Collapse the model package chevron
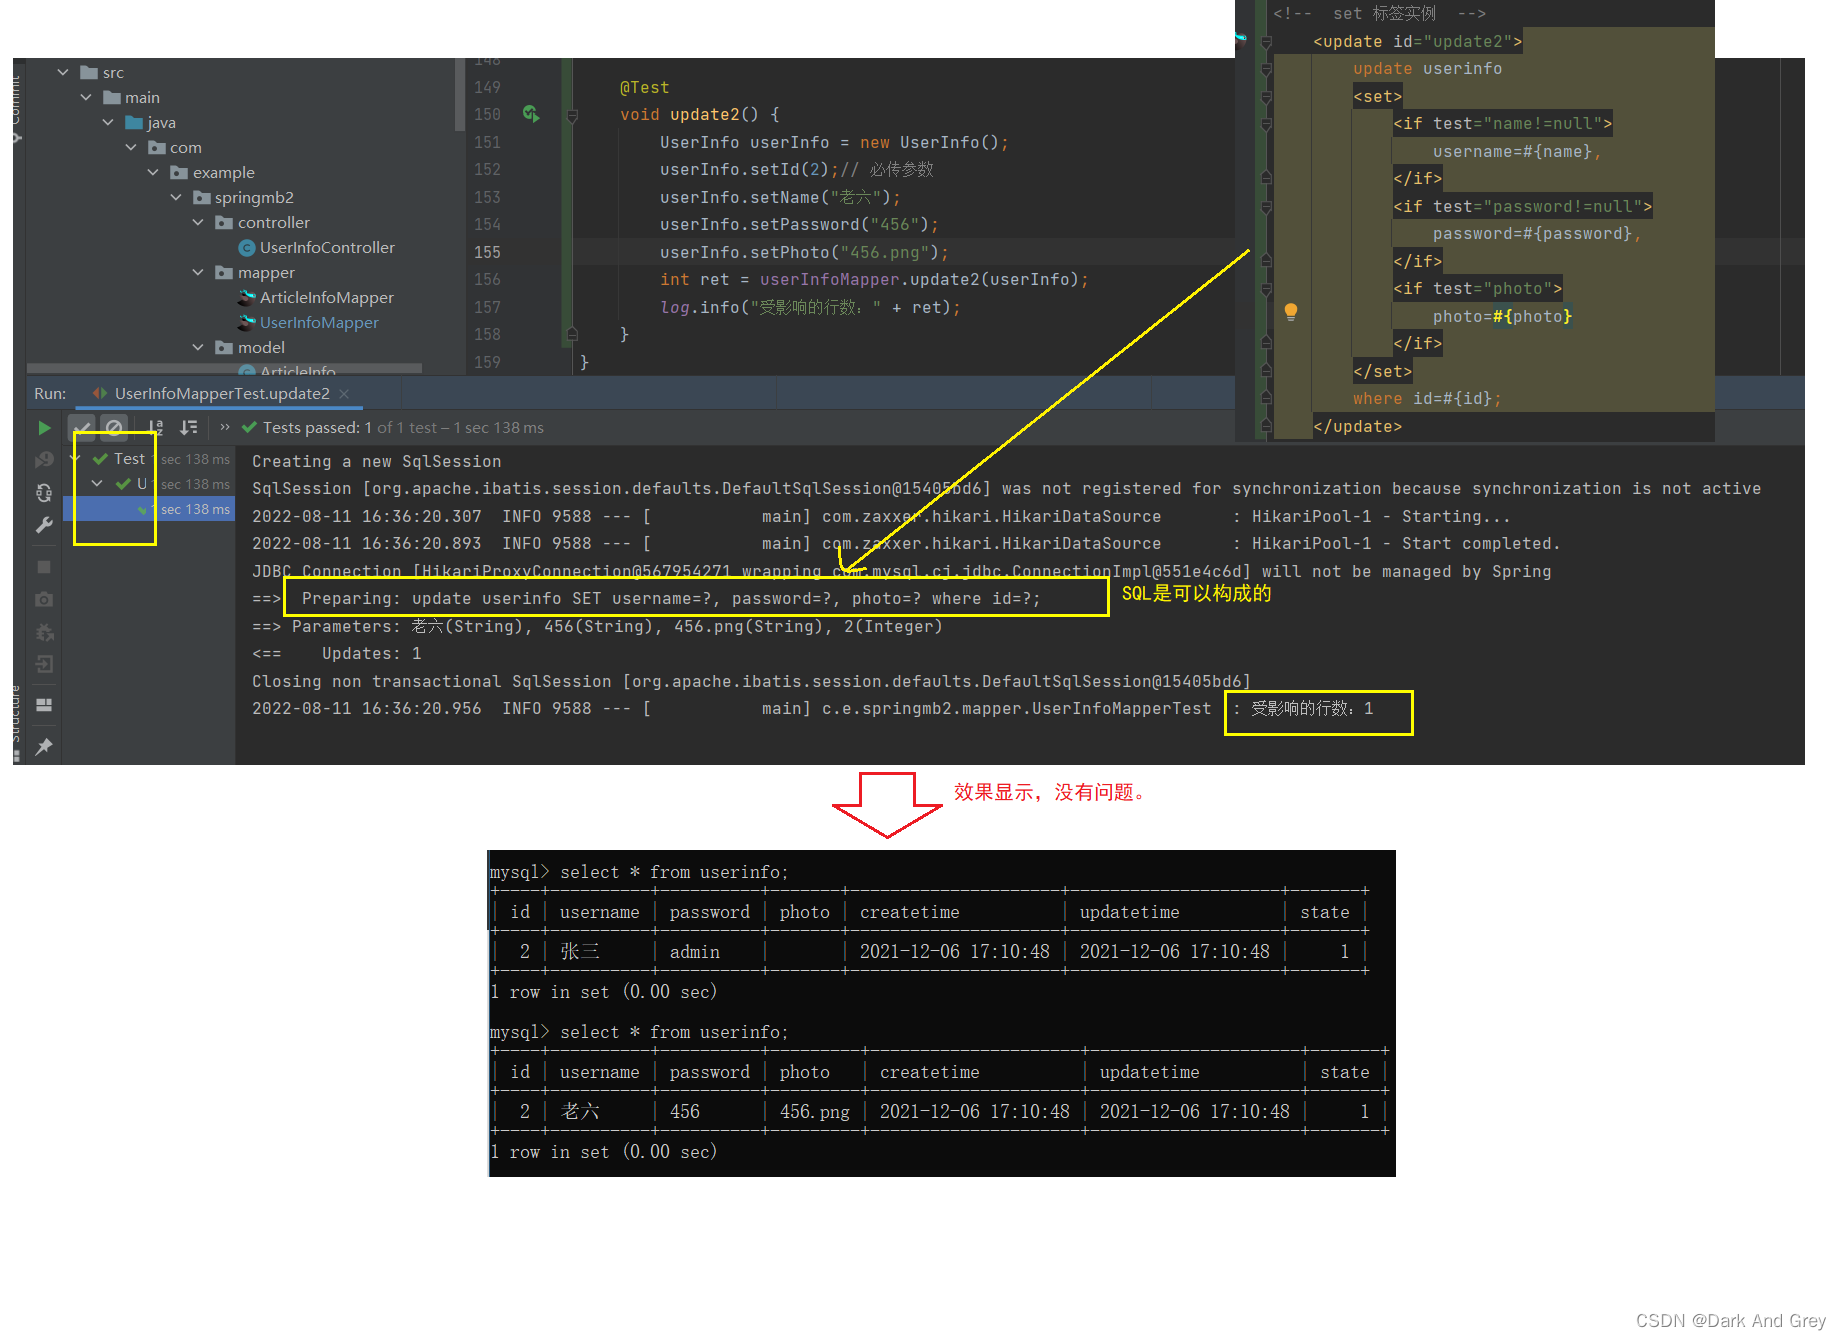This screenshot has height=1340, width=1842. [x=198, y=348]
